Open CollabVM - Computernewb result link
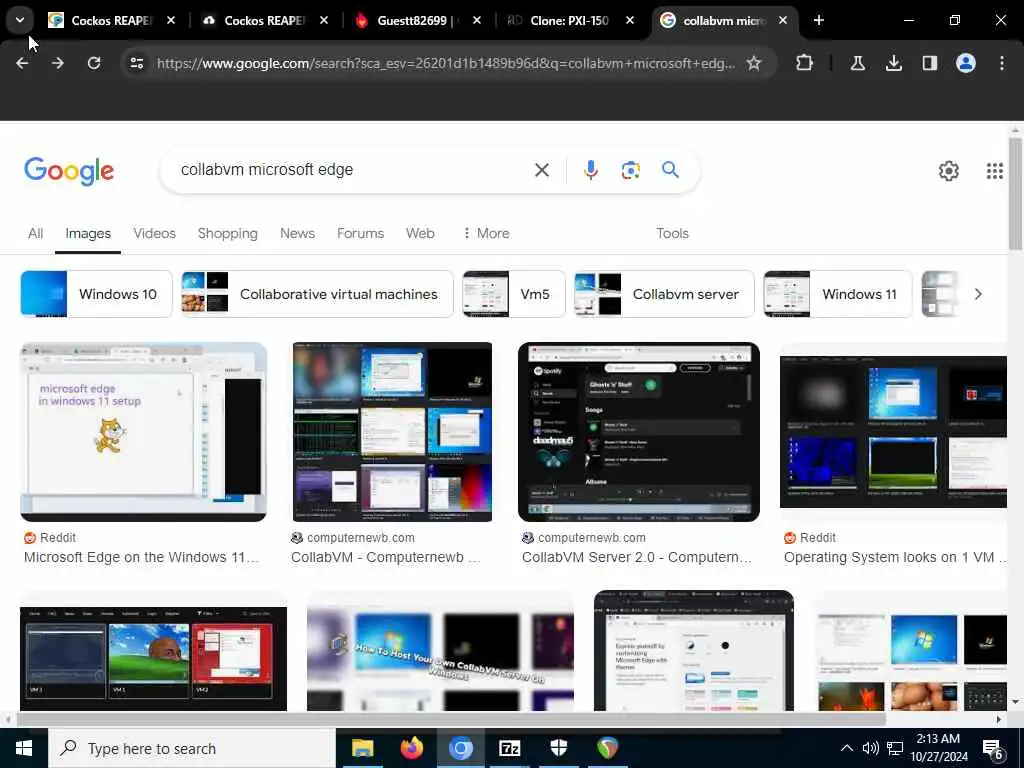 click(385, 557)
